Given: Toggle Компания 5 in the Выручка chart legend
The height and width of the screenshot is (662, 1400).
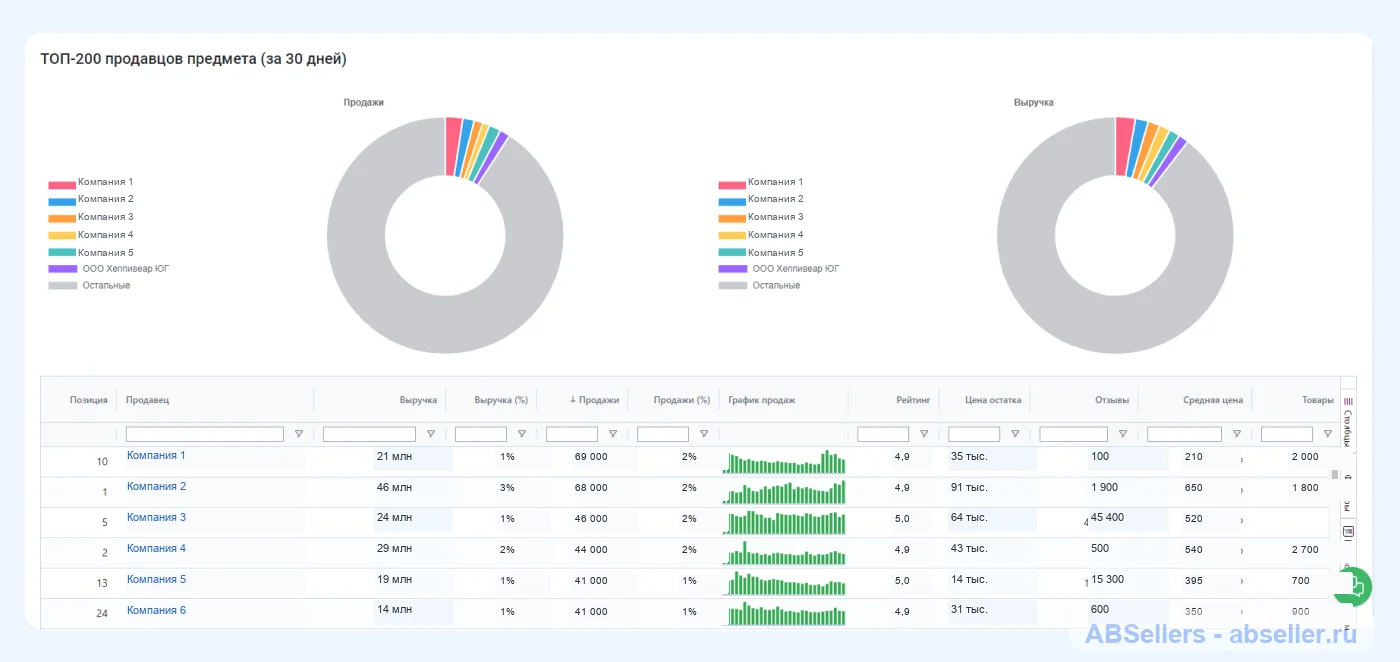Looking at the screenshot, I should coord(761,253).
